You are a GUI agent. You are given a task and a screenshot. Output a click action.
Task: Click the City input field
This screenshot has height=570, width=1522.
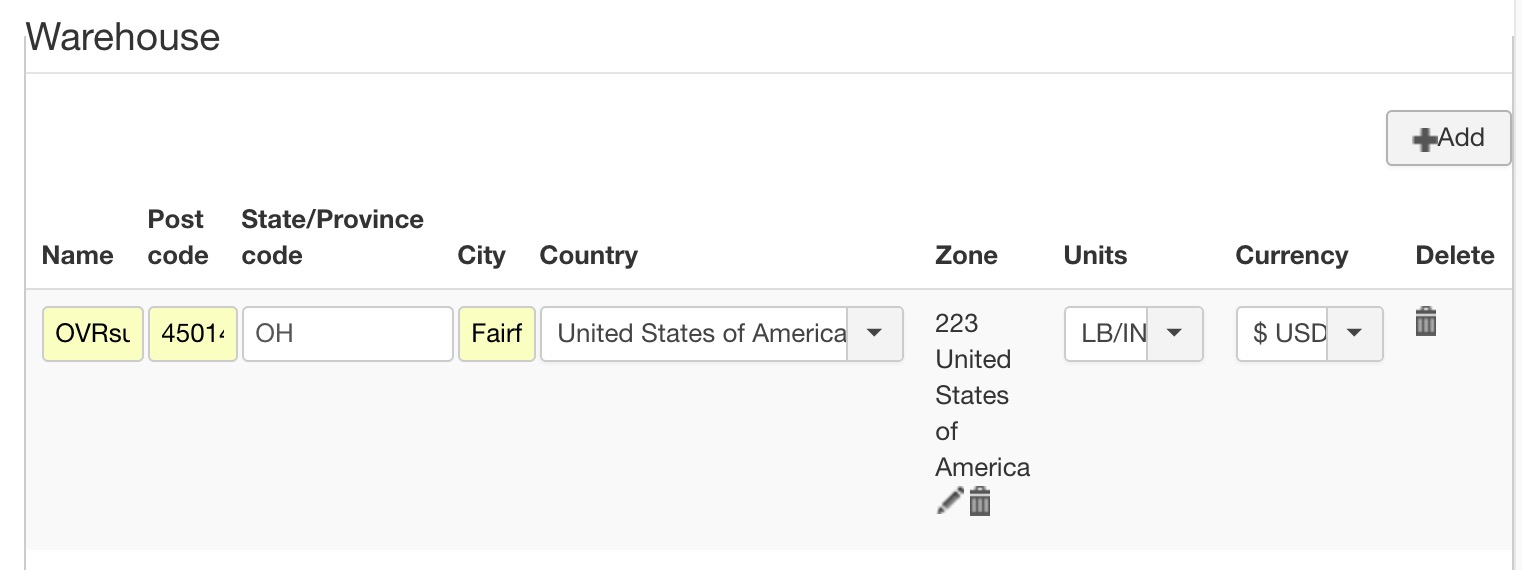(x=496, y=333)
